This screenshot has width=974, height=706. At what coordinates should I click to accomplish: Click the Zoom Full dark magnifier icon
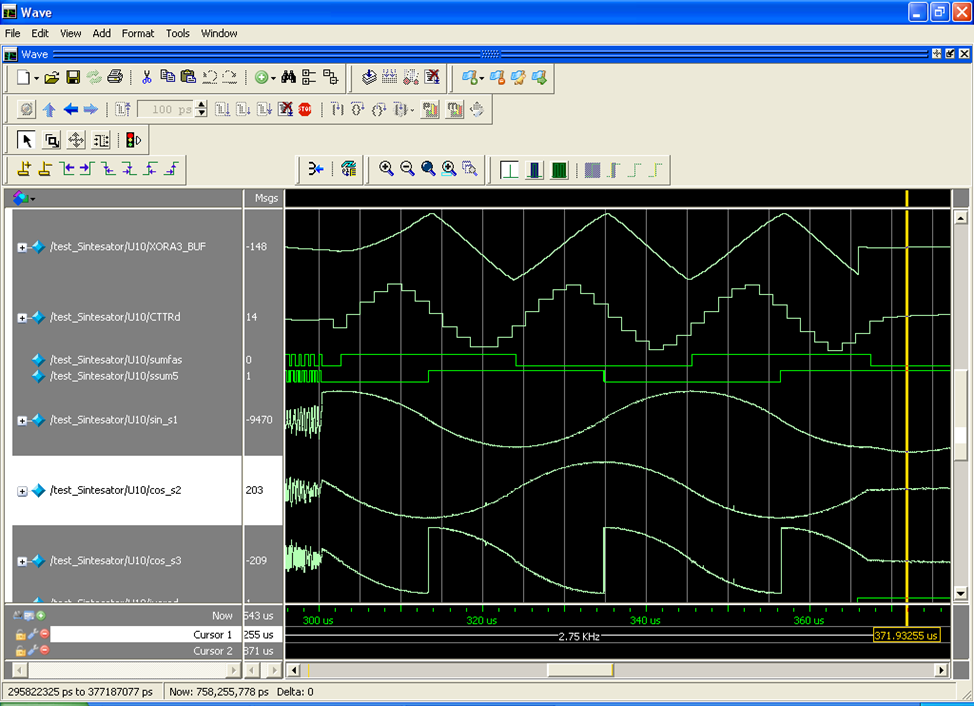[x=428, y=169]
